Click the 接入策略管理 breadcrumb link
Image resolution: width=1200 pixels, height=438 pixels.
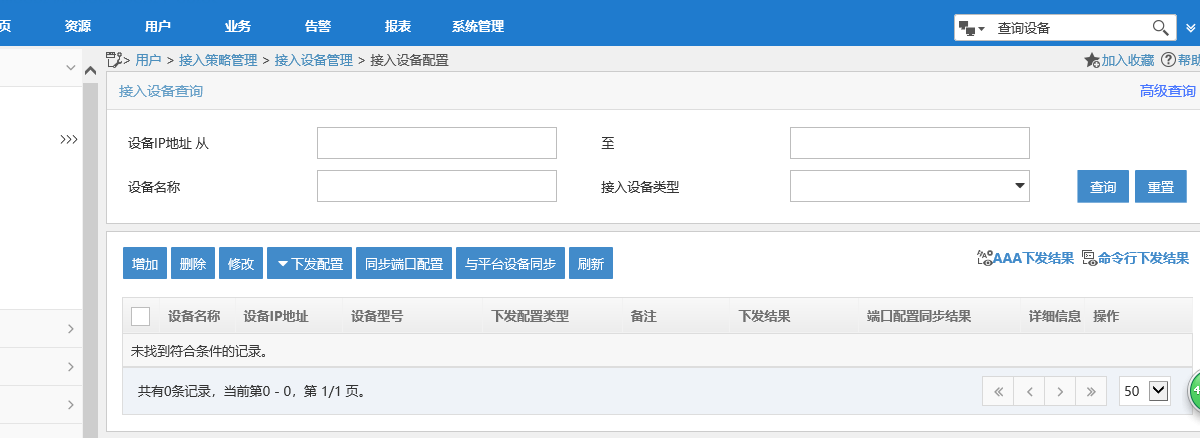pyautogui.click(x=218, y=61)
